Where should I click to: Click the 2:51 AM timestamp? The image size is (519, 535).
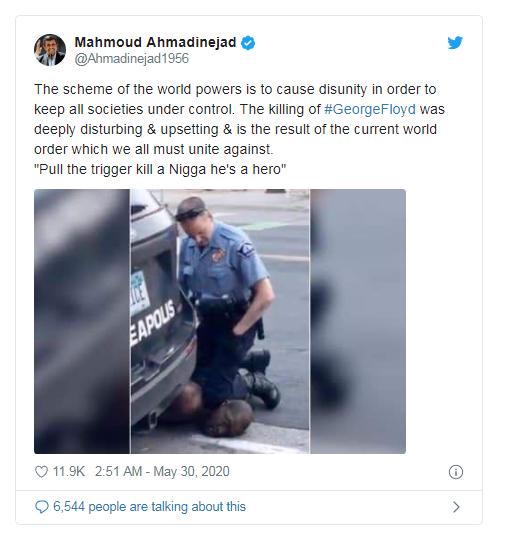click(x=118, y=472)
